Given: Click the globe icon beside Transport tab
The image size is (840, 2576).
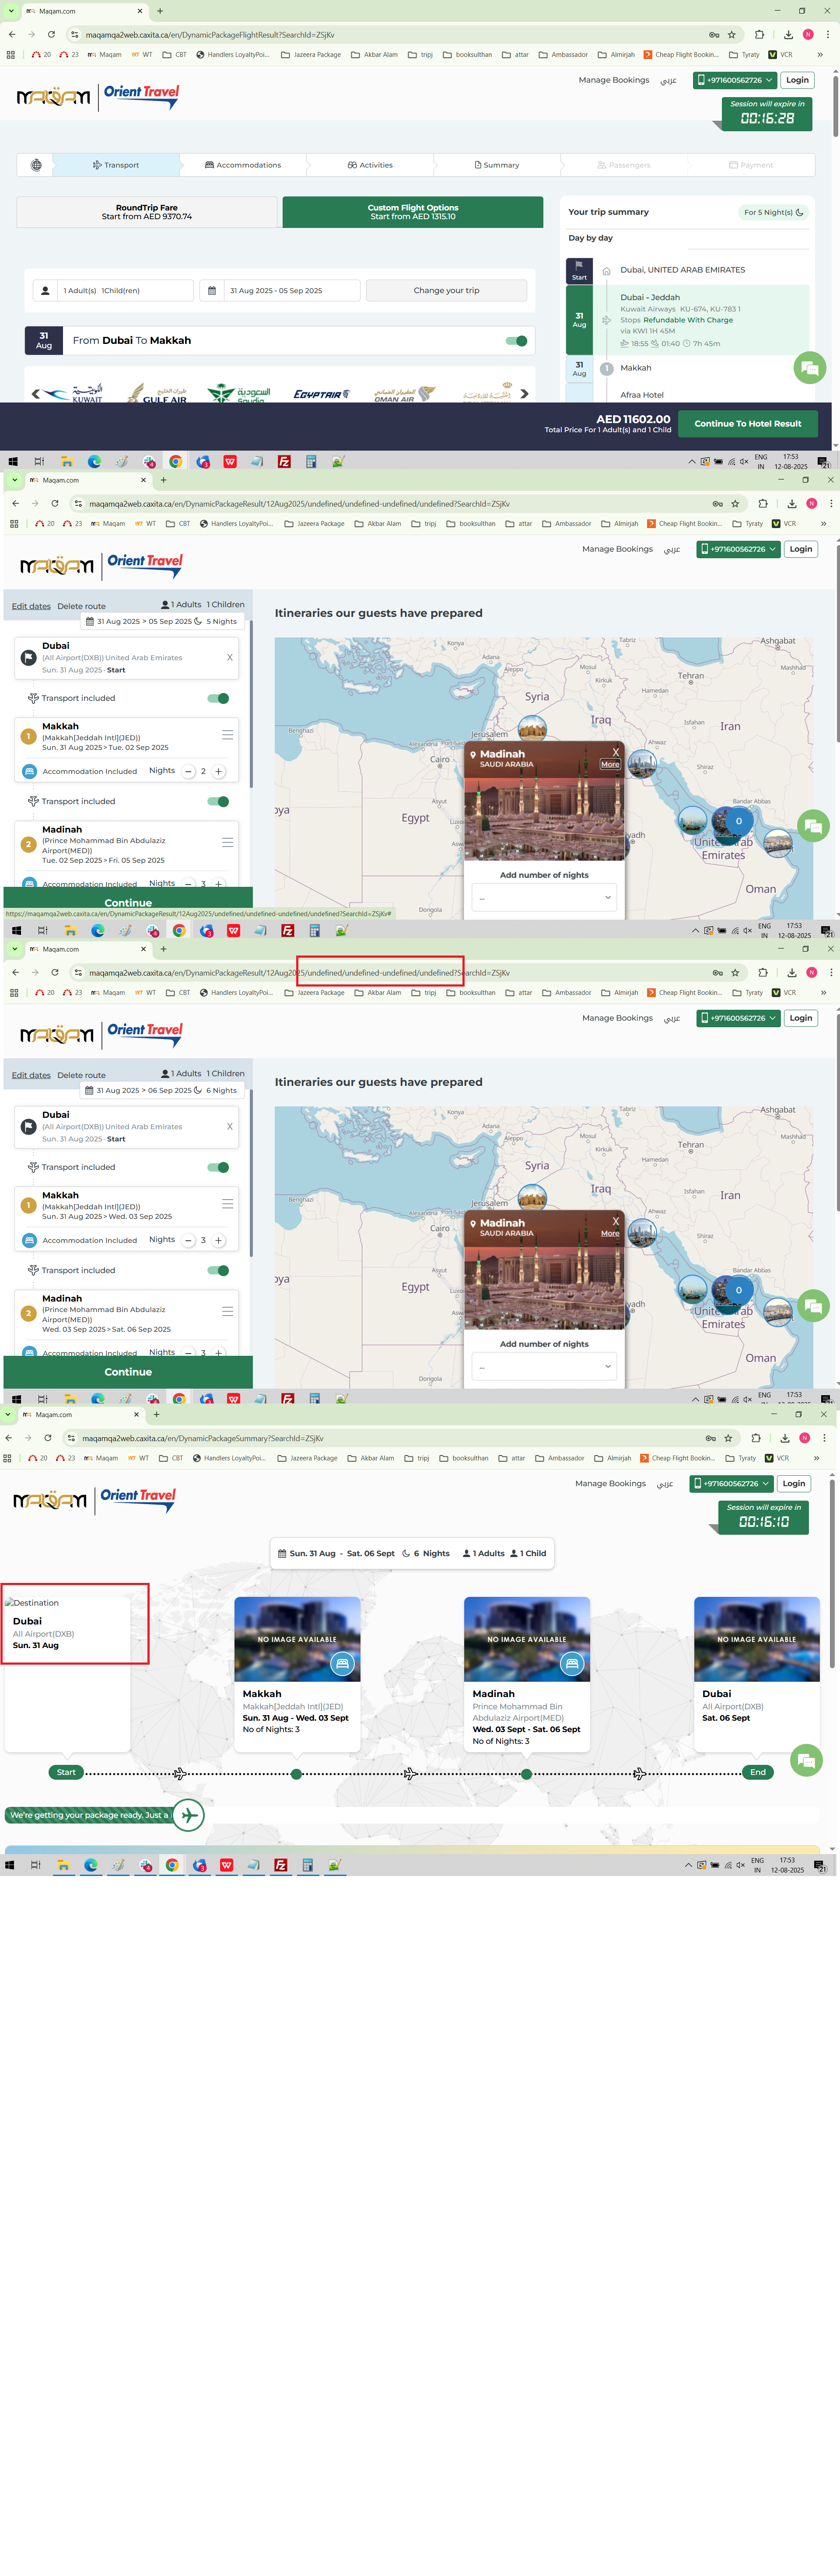Looking at the screenshot, I should click(x=36, y=165).
